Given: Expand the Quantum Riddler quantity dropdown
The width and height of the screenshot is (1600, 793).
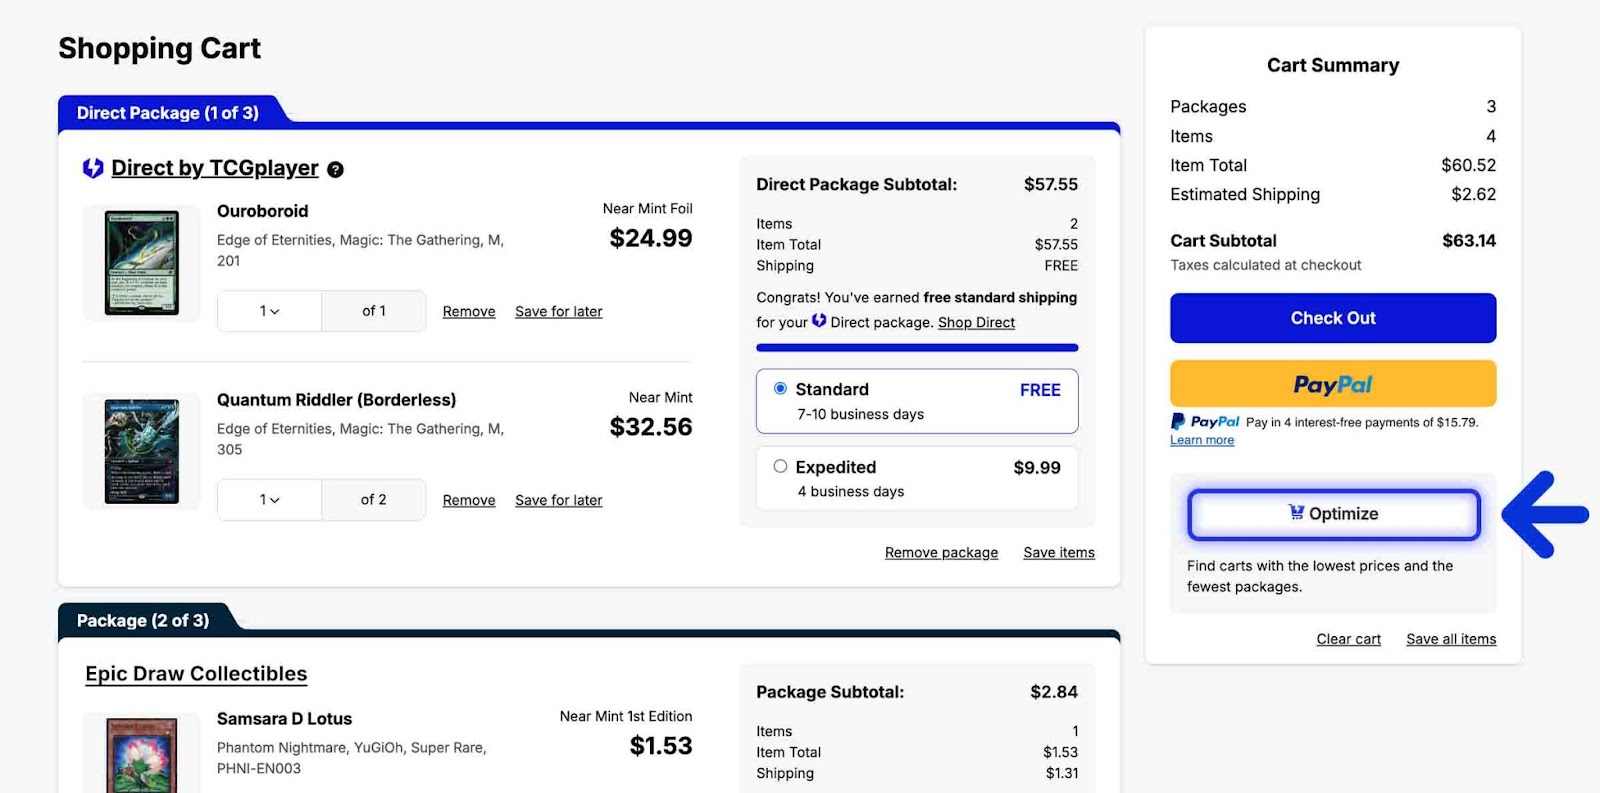Looking at the screenshot, I should tap(269, 500).
